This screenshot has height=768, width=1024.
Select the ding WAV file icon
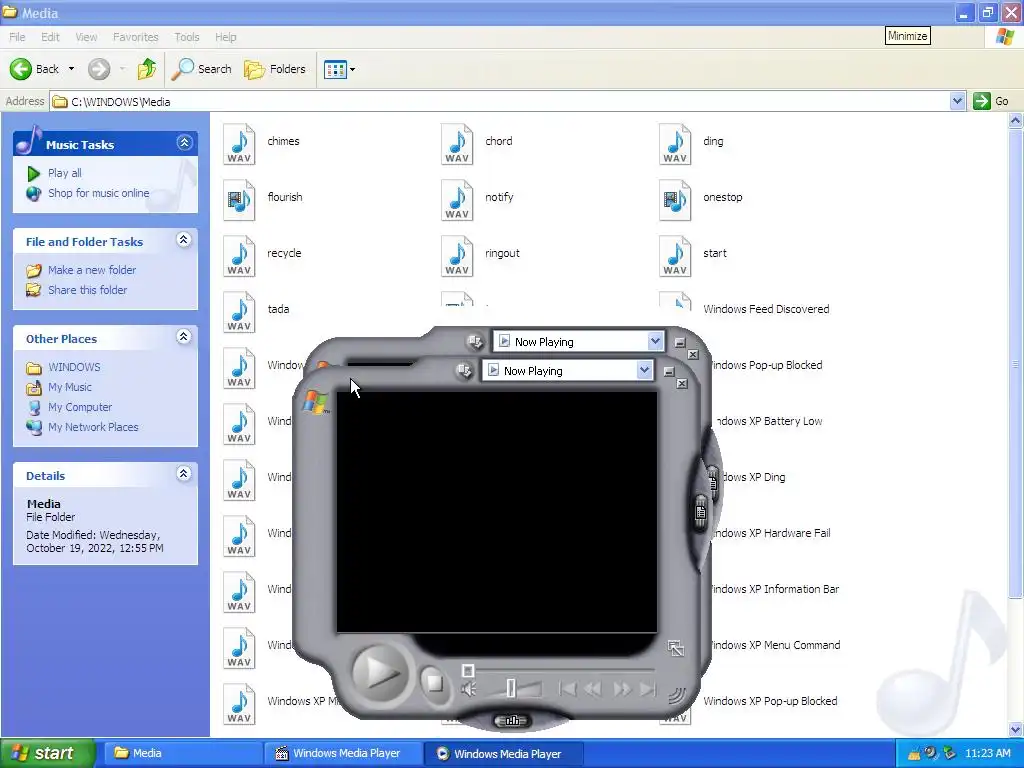(675, 144)
